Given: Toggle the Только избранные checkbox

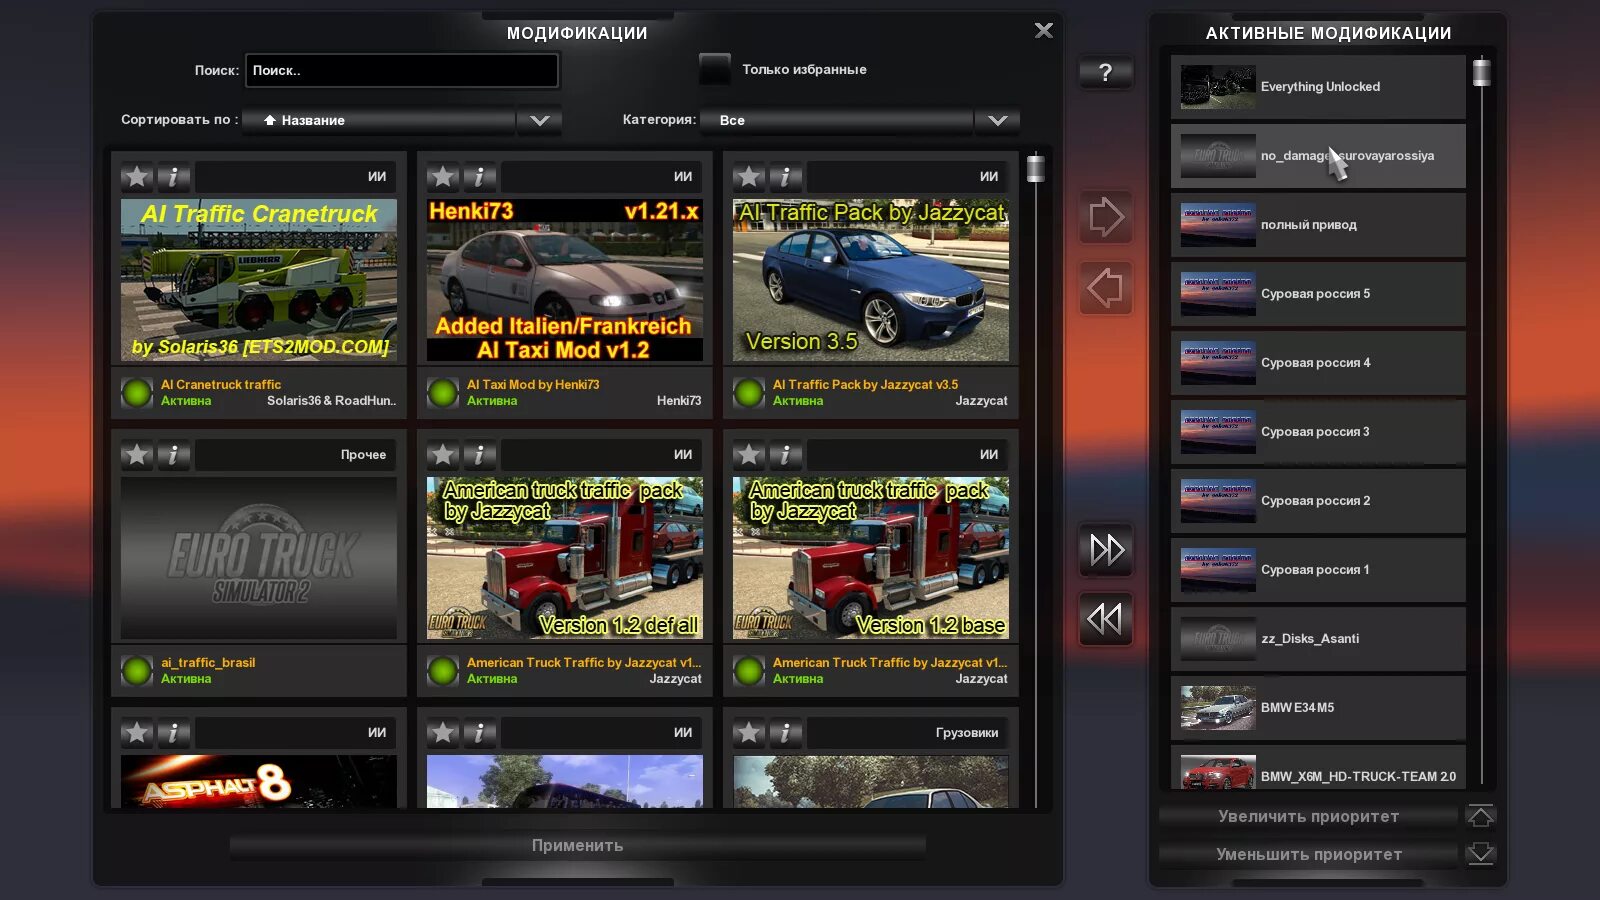Looking at the screenshot, I should [714, 69].
